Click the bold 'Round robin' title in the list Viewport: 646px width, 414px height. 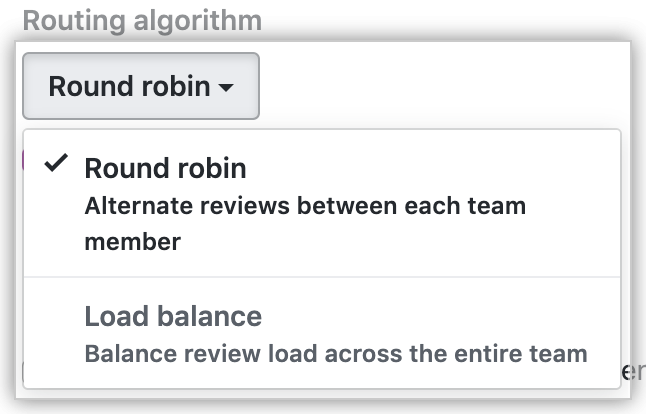pos(165,167)
